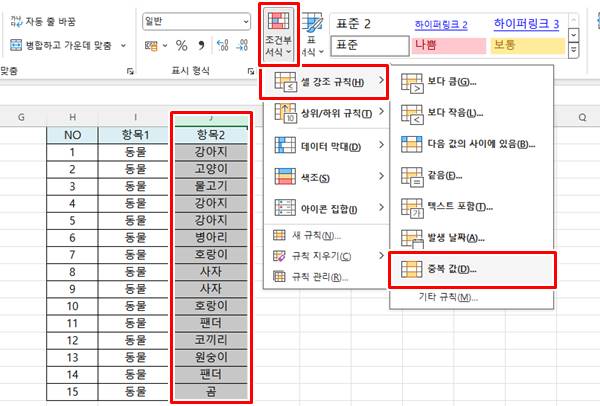Click the 데이터 막대 submenu chevron
Screen dimensions: 600x406
point(381,145)
